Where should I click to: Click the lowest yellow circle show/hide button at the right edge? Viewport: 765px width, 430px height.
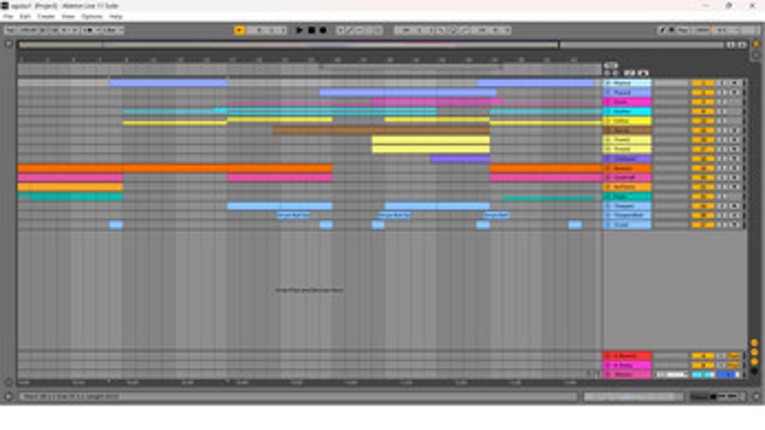(754, 362)
